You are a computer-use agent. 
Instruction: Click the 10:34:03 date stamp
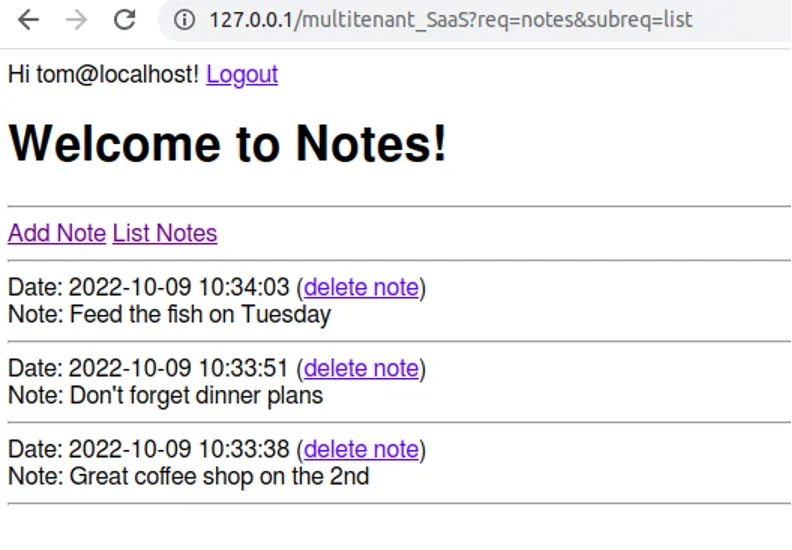click(x=179, y=287)
